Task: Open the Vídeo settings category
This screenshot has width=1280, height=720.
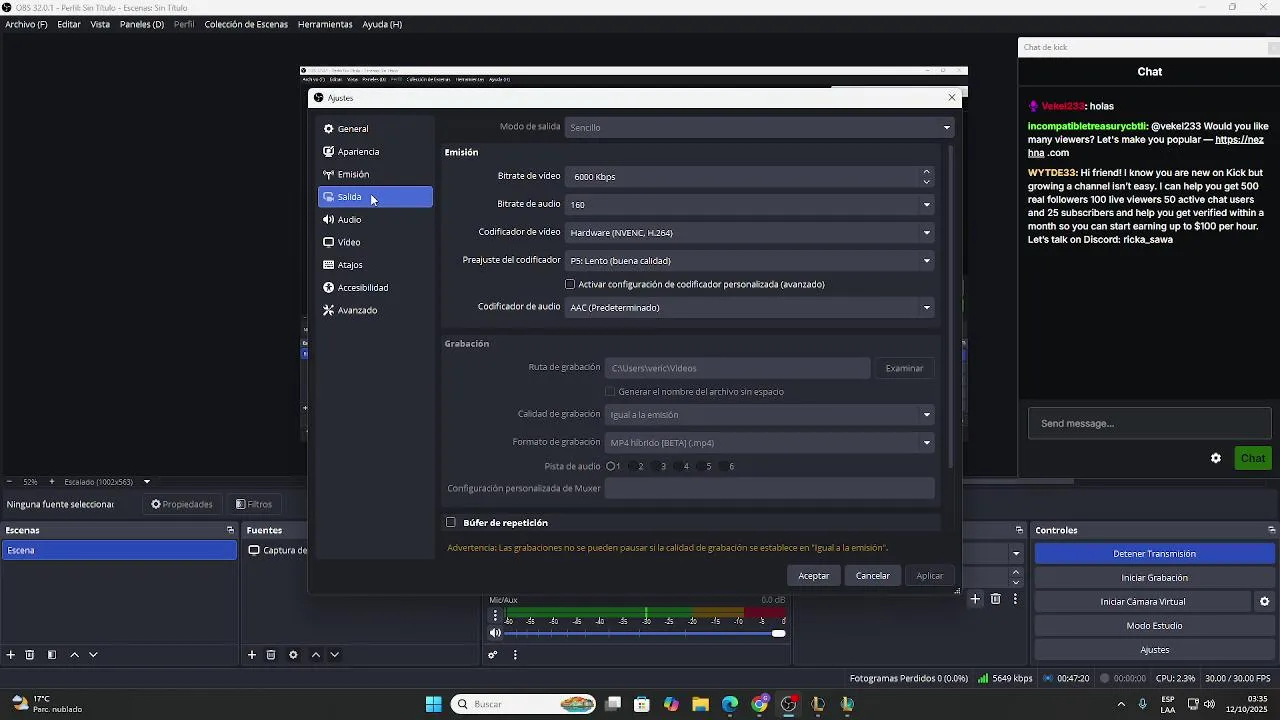Action: point(375,242)
